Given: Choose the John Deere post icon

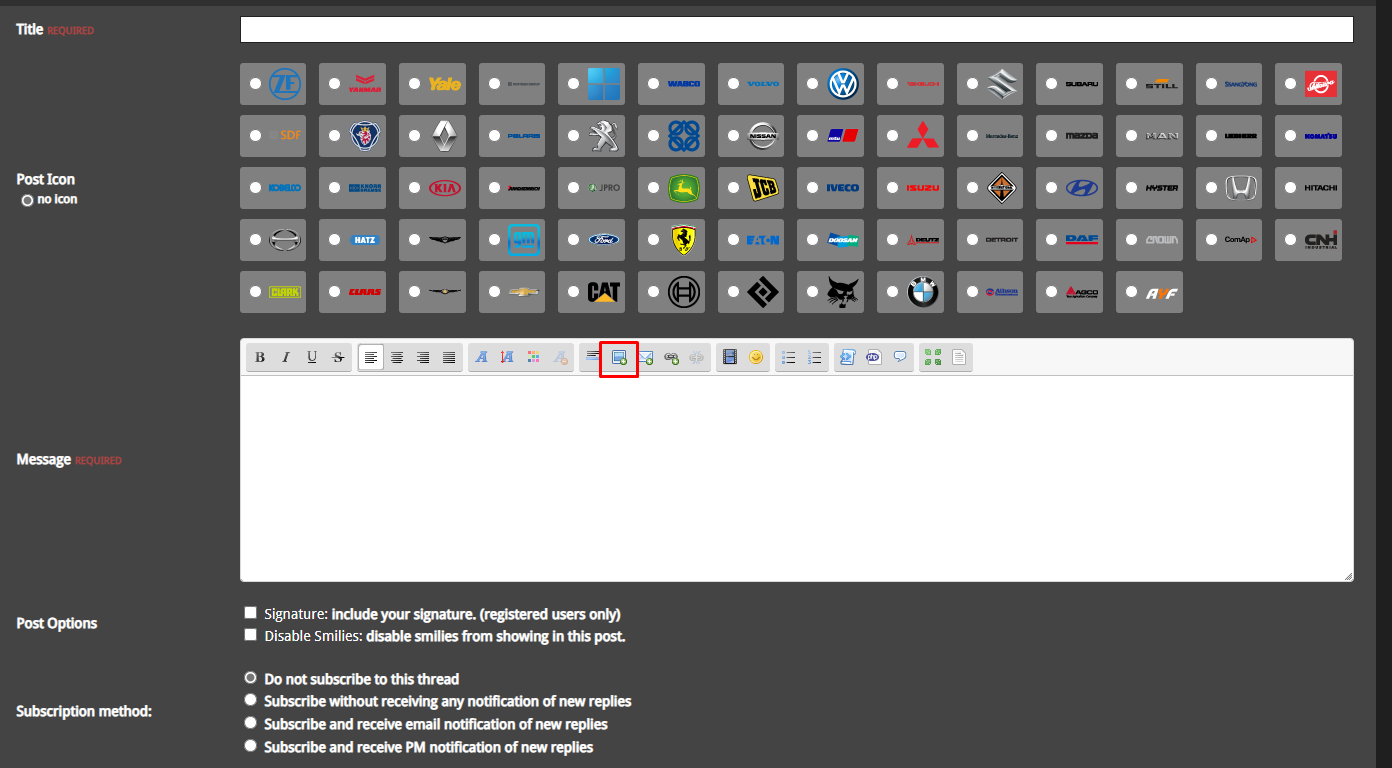Looking at the screenshot, I should 653,188.
